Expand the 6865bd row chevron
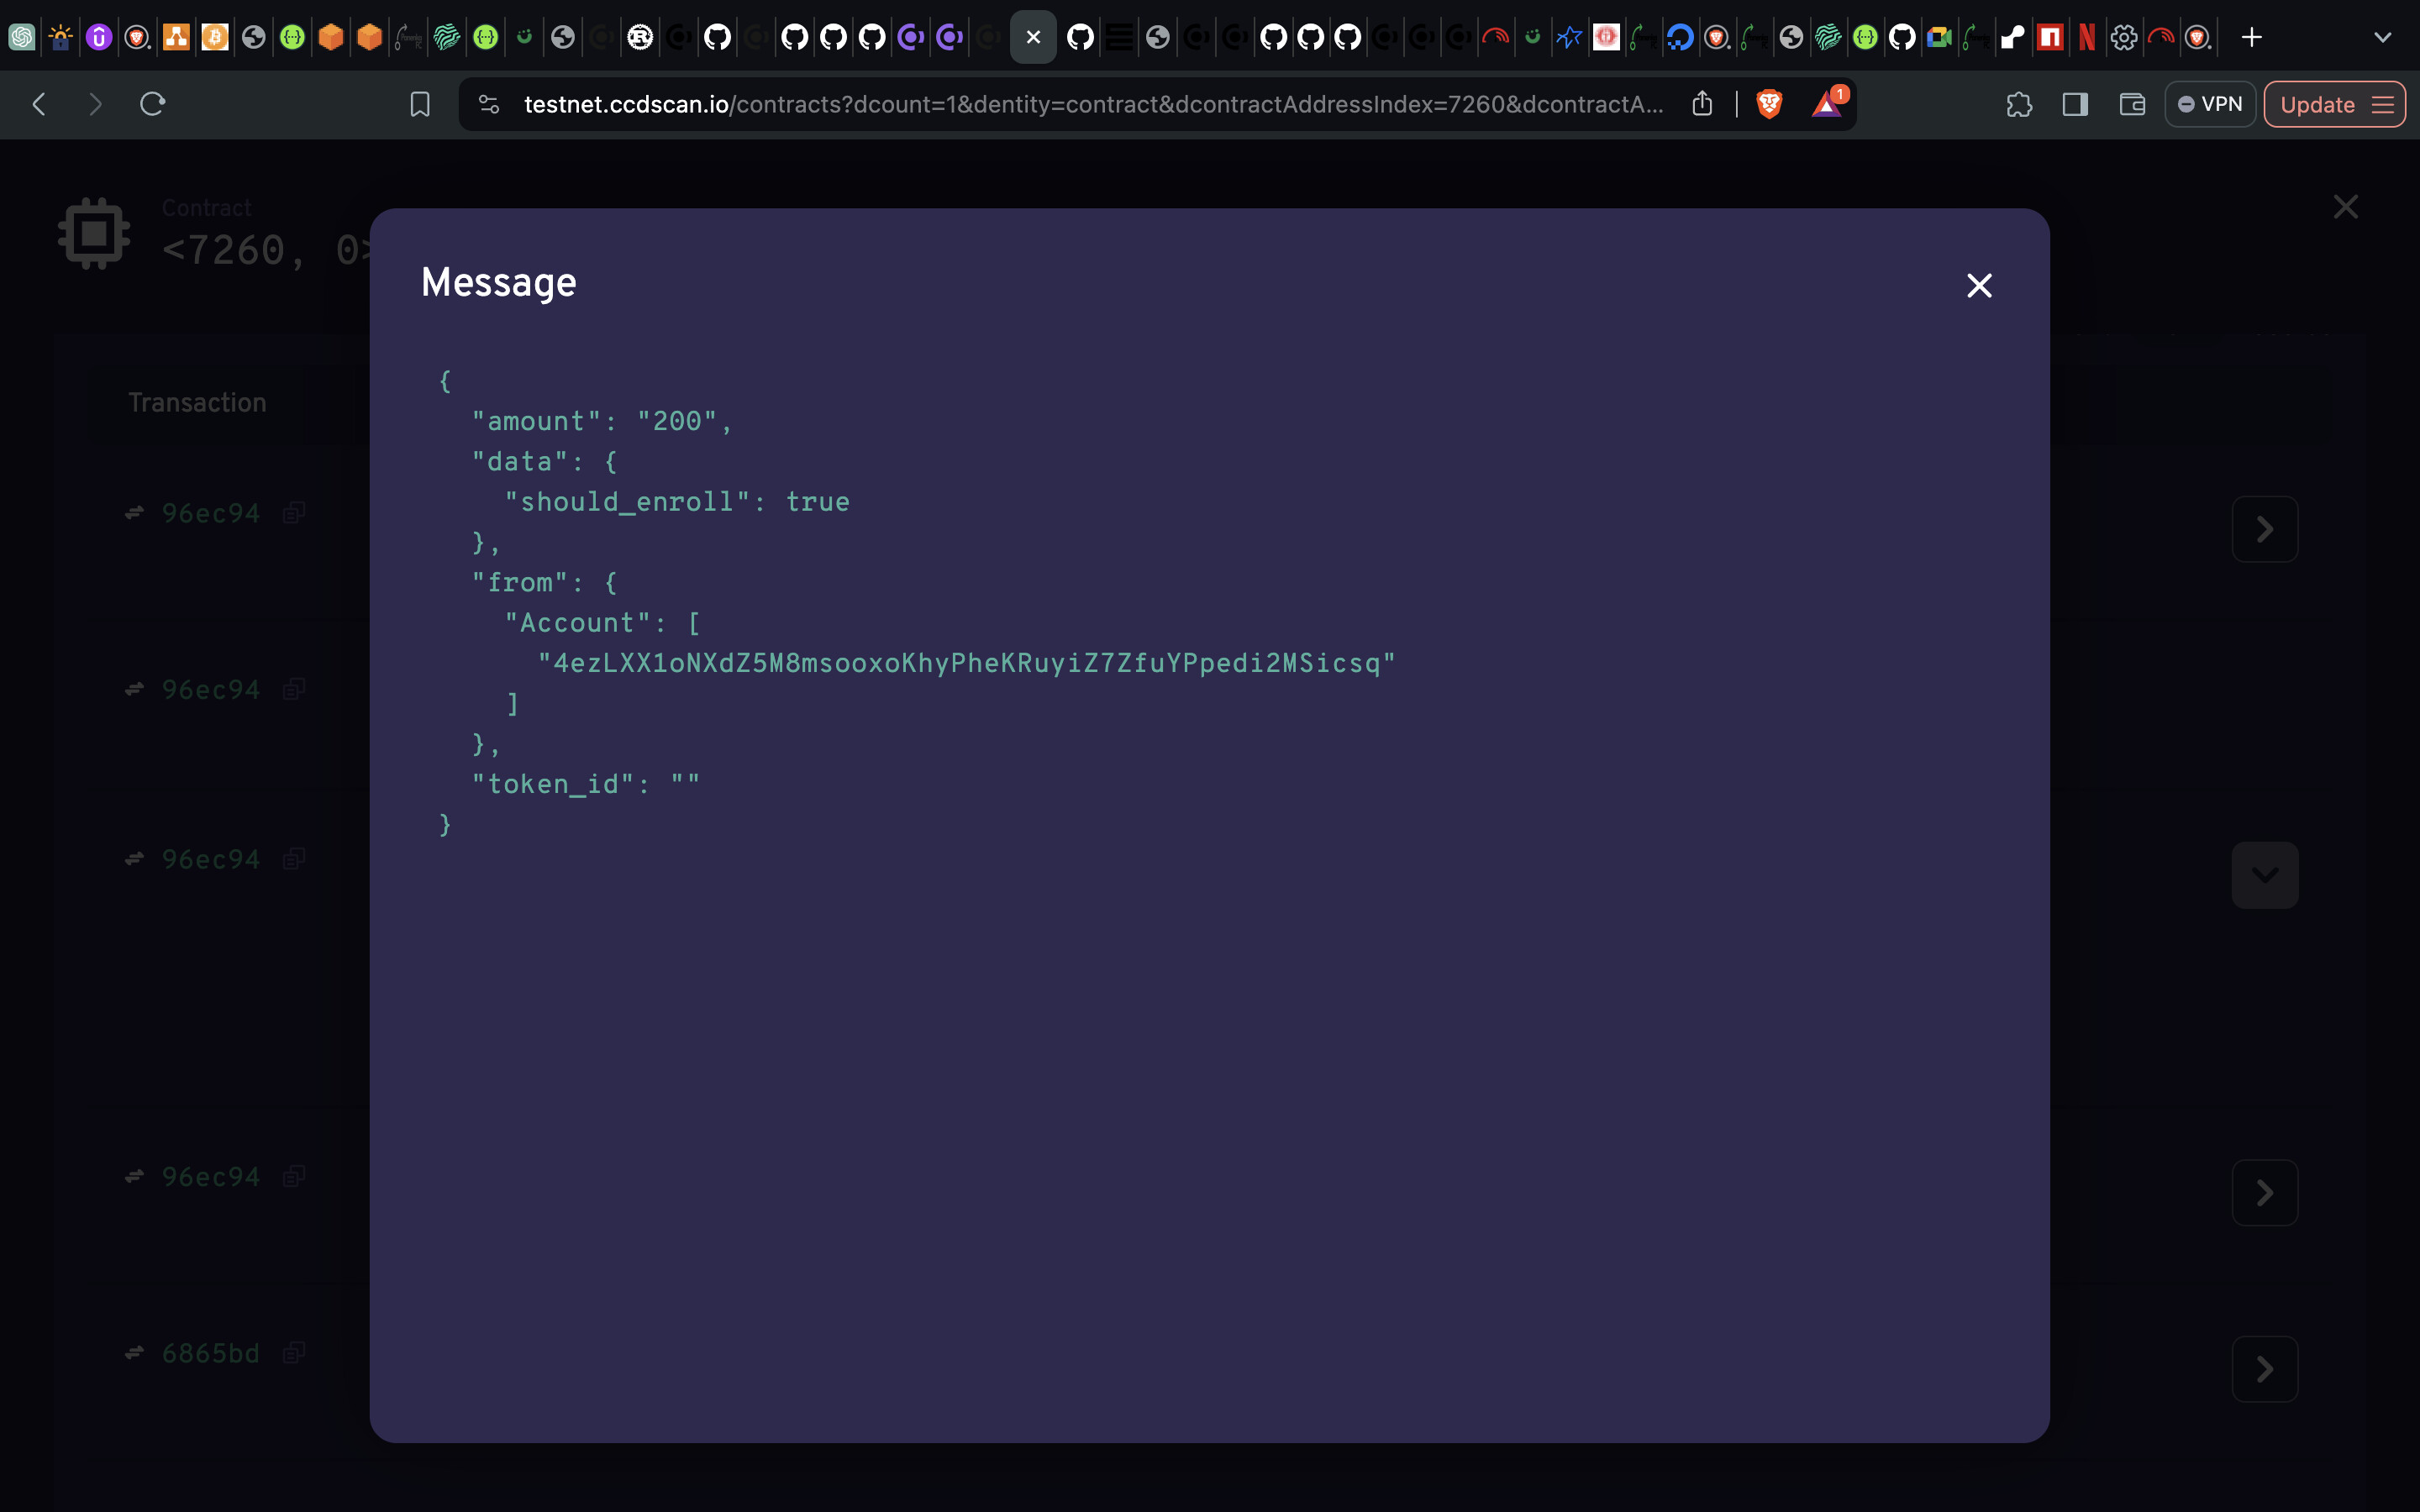Viewport: 2420px width, 1512px height. pyautogui.click(x=2265, y=1369)
